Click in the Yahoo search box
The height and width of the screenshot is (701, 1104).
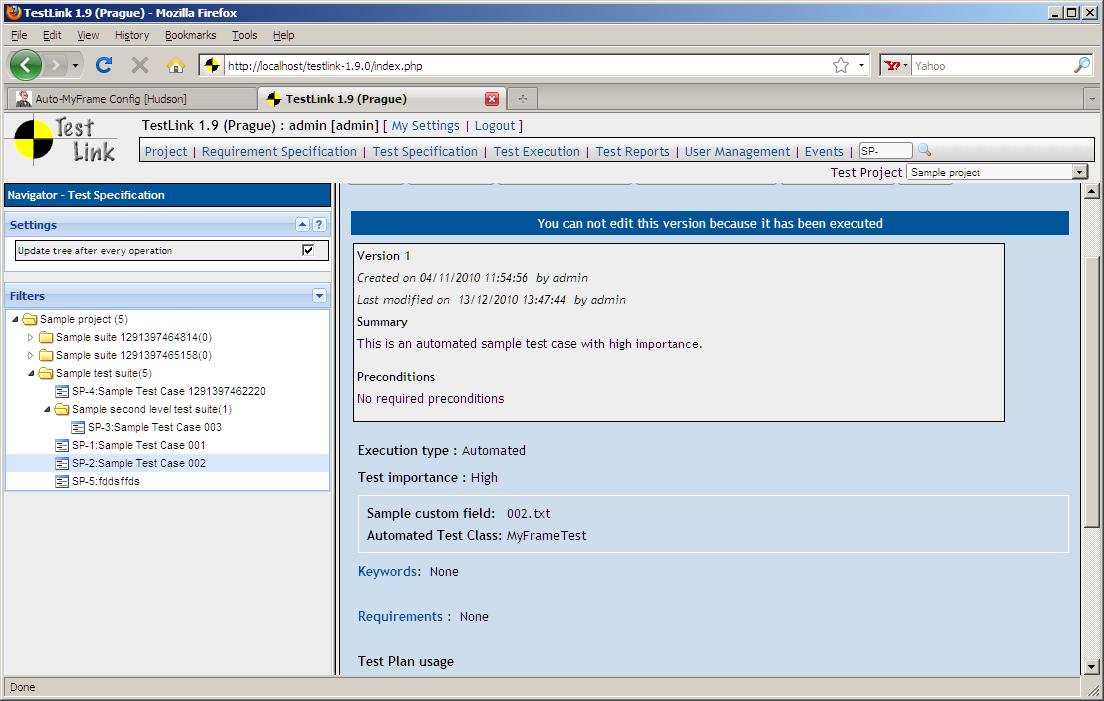click(x=990, y=66)
